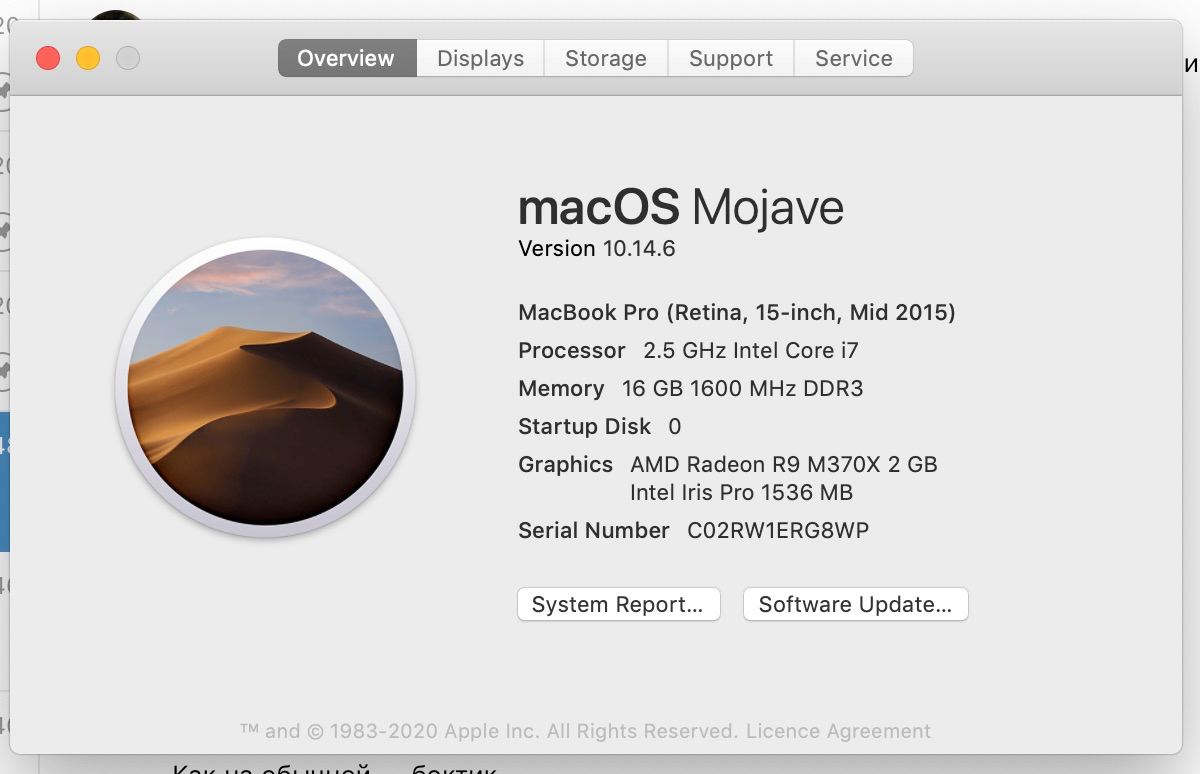
Task: Click the 2.5 GHz Intel Core i7 value
Action: point(751,351)
